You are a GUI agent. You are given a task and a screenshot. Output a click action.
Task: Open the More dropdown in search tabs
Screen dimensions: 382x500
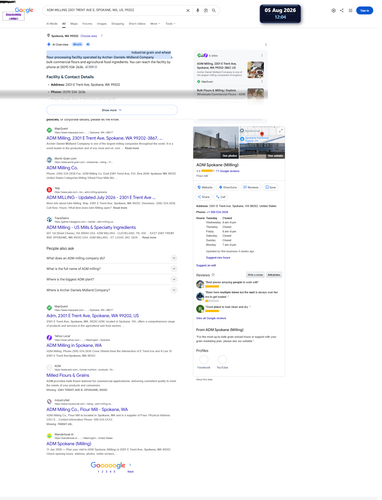click(155, 24)
